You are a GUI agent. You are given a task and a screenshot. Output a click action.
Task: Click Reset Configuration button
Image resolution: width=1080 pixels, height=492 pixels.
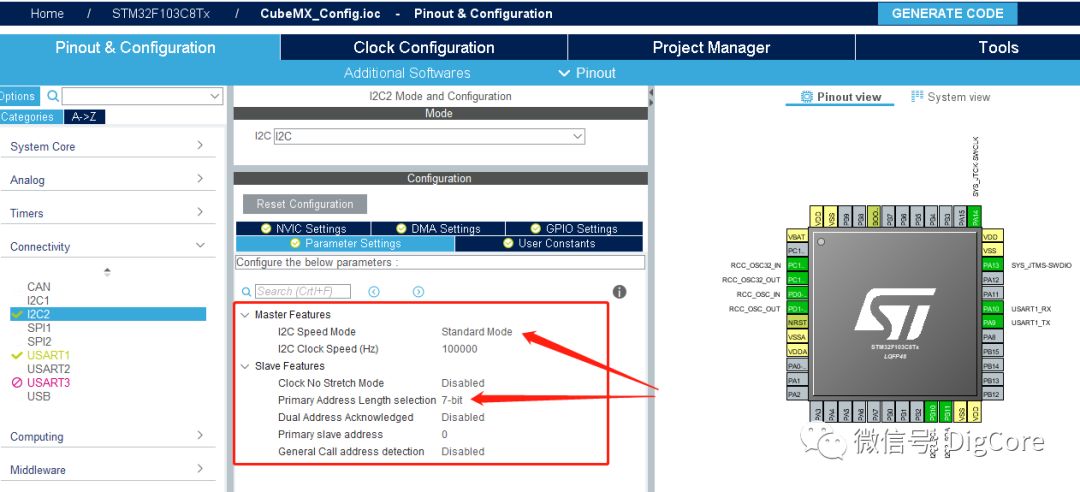pos(304,204)
